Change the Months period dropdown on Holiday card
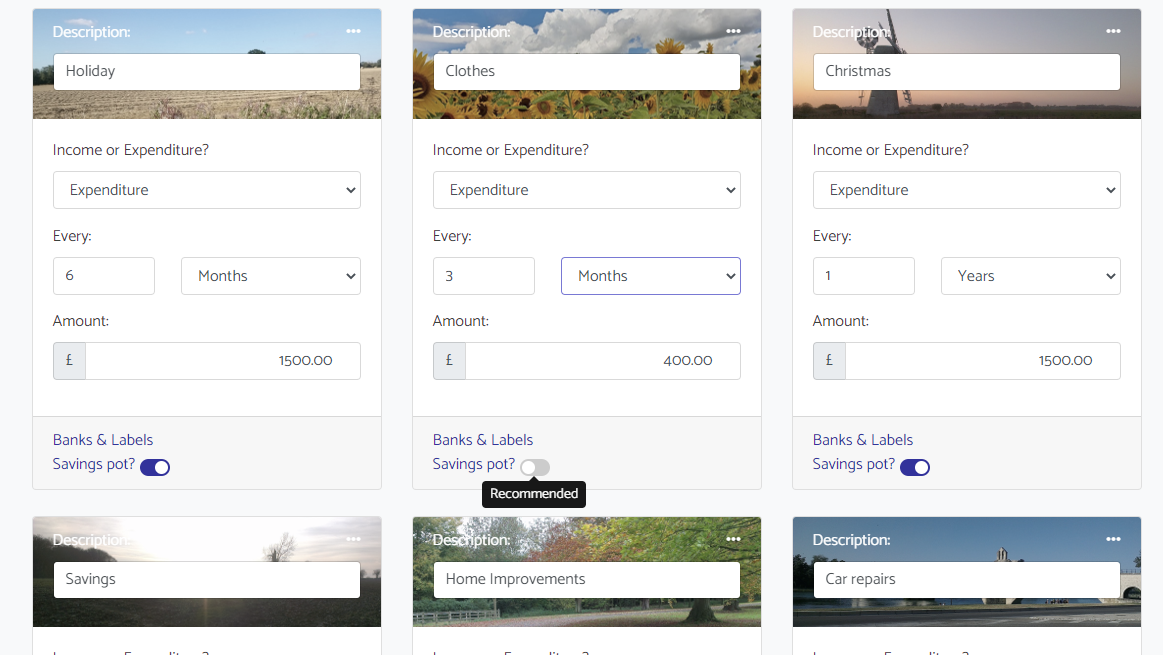Viewport: 1163px width, 655px height. [271, 276]
